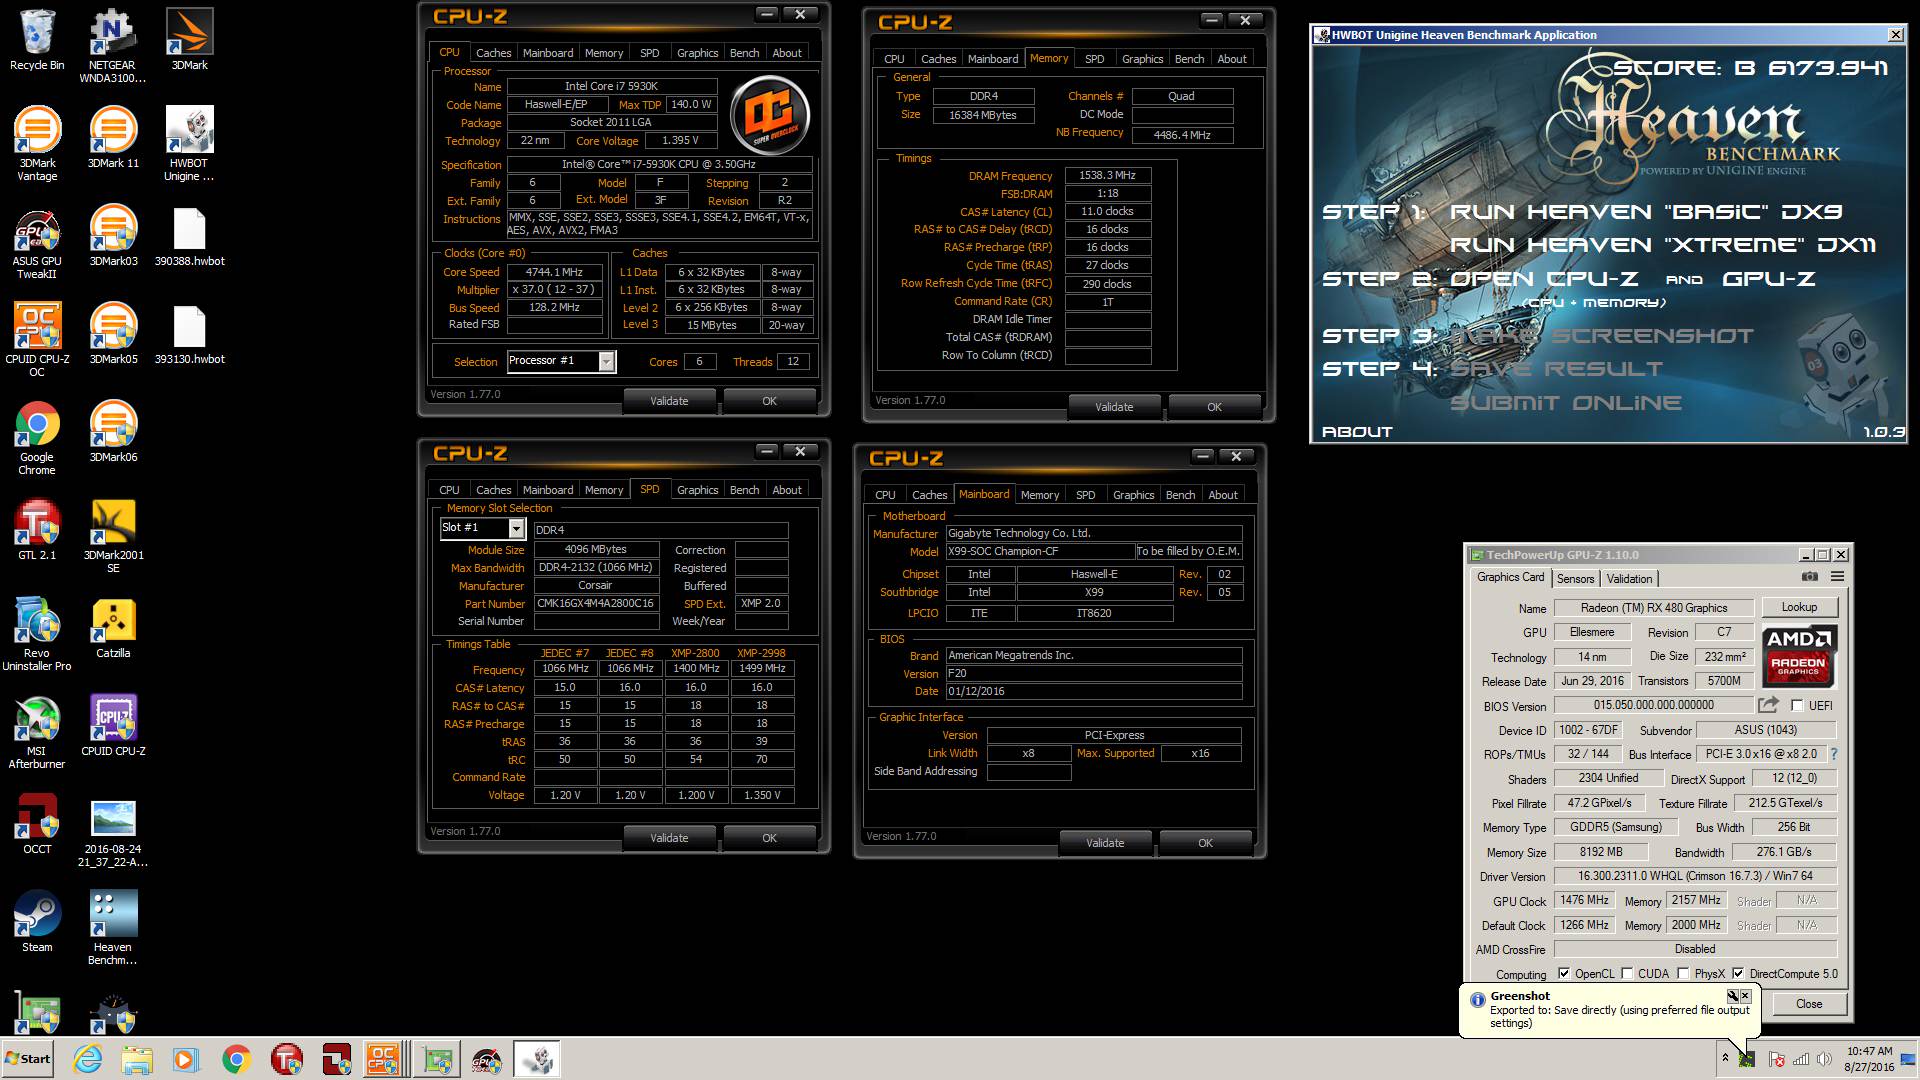This screenshot has height=1080, width=1920.
Task: Launch Google Chrome from the desktop
Action: 37,438
